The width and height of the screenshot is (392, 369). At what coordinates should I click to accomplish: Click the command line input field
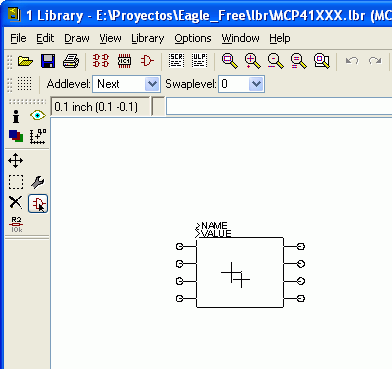point(279,107)
